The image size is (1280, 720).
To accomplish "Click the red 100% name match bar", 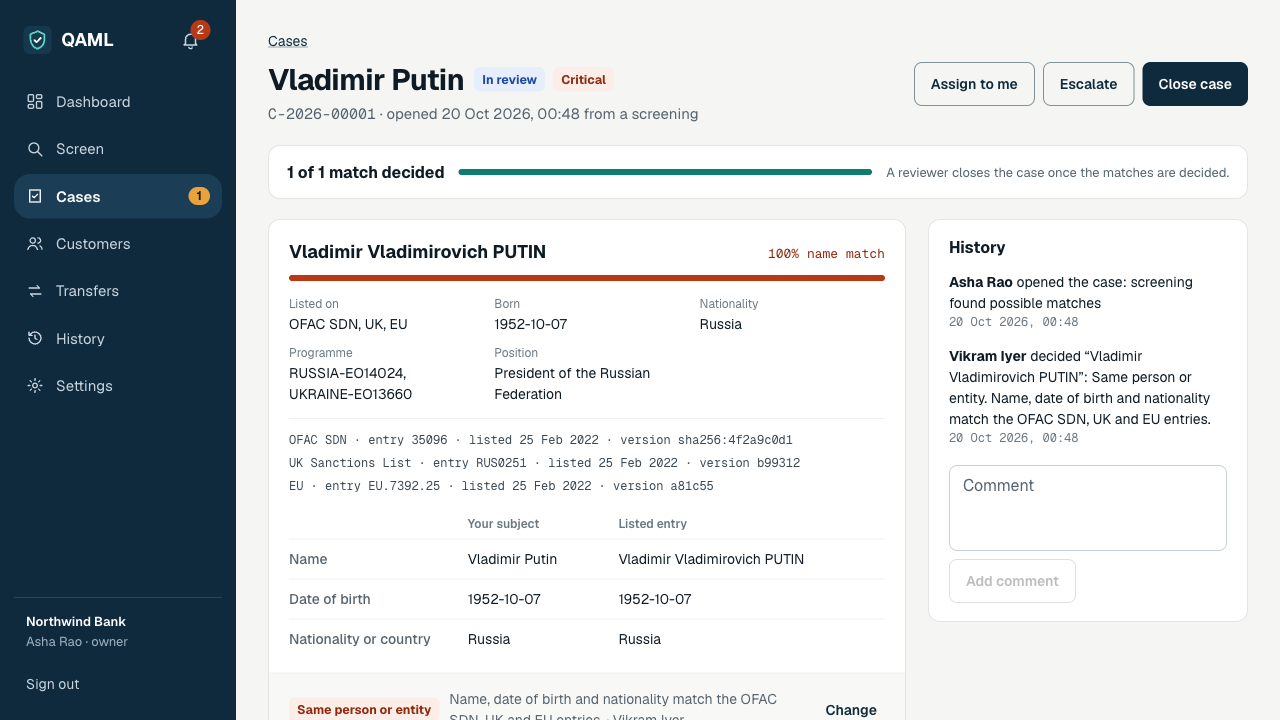I will click(x=587, y=278).
